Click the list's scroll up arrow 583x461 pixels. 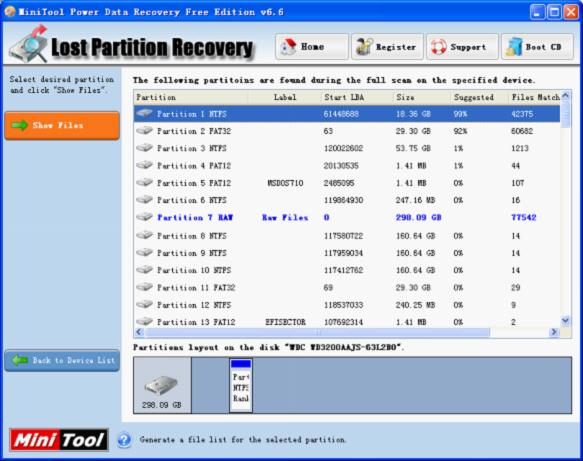(566, 96)
